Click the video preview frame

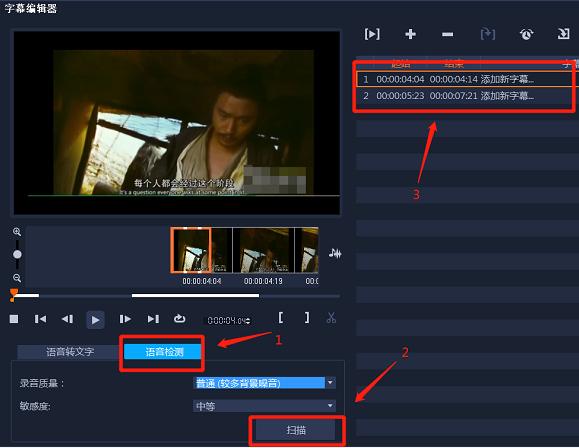pyautogui.click(x=177, y=123)
